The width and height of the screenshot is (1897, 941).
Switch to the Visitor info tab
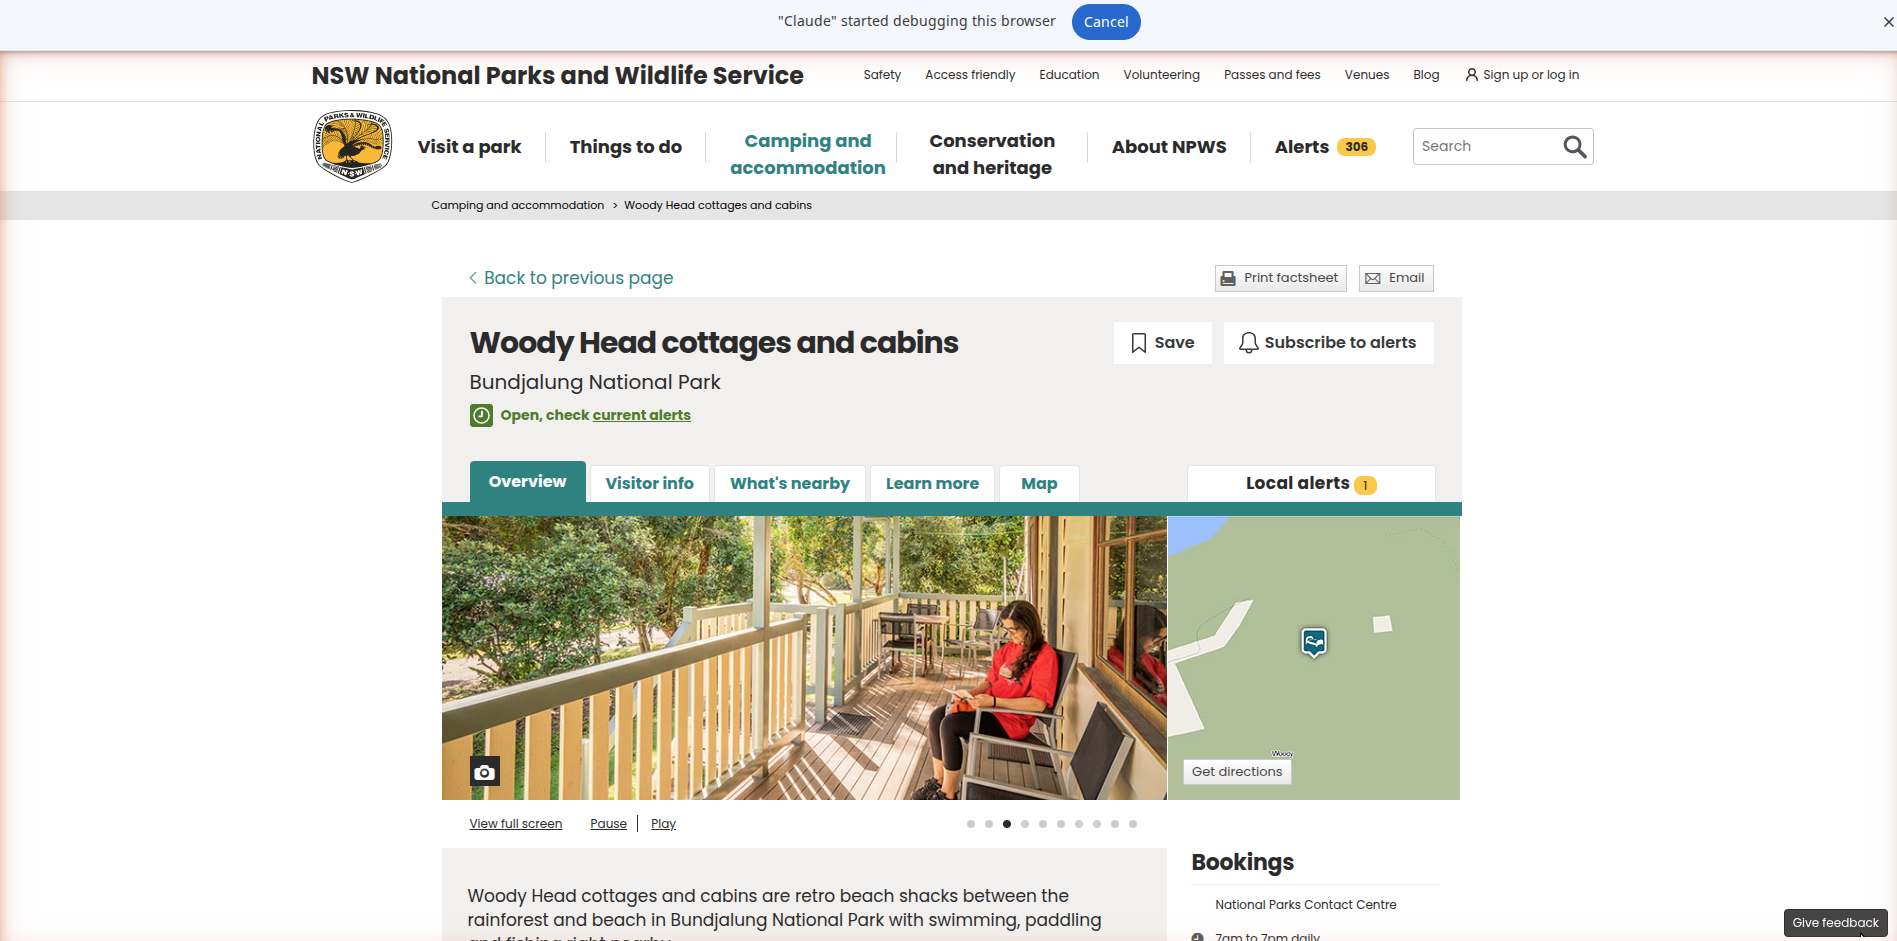pyautogui.click(x=649, y=484)
